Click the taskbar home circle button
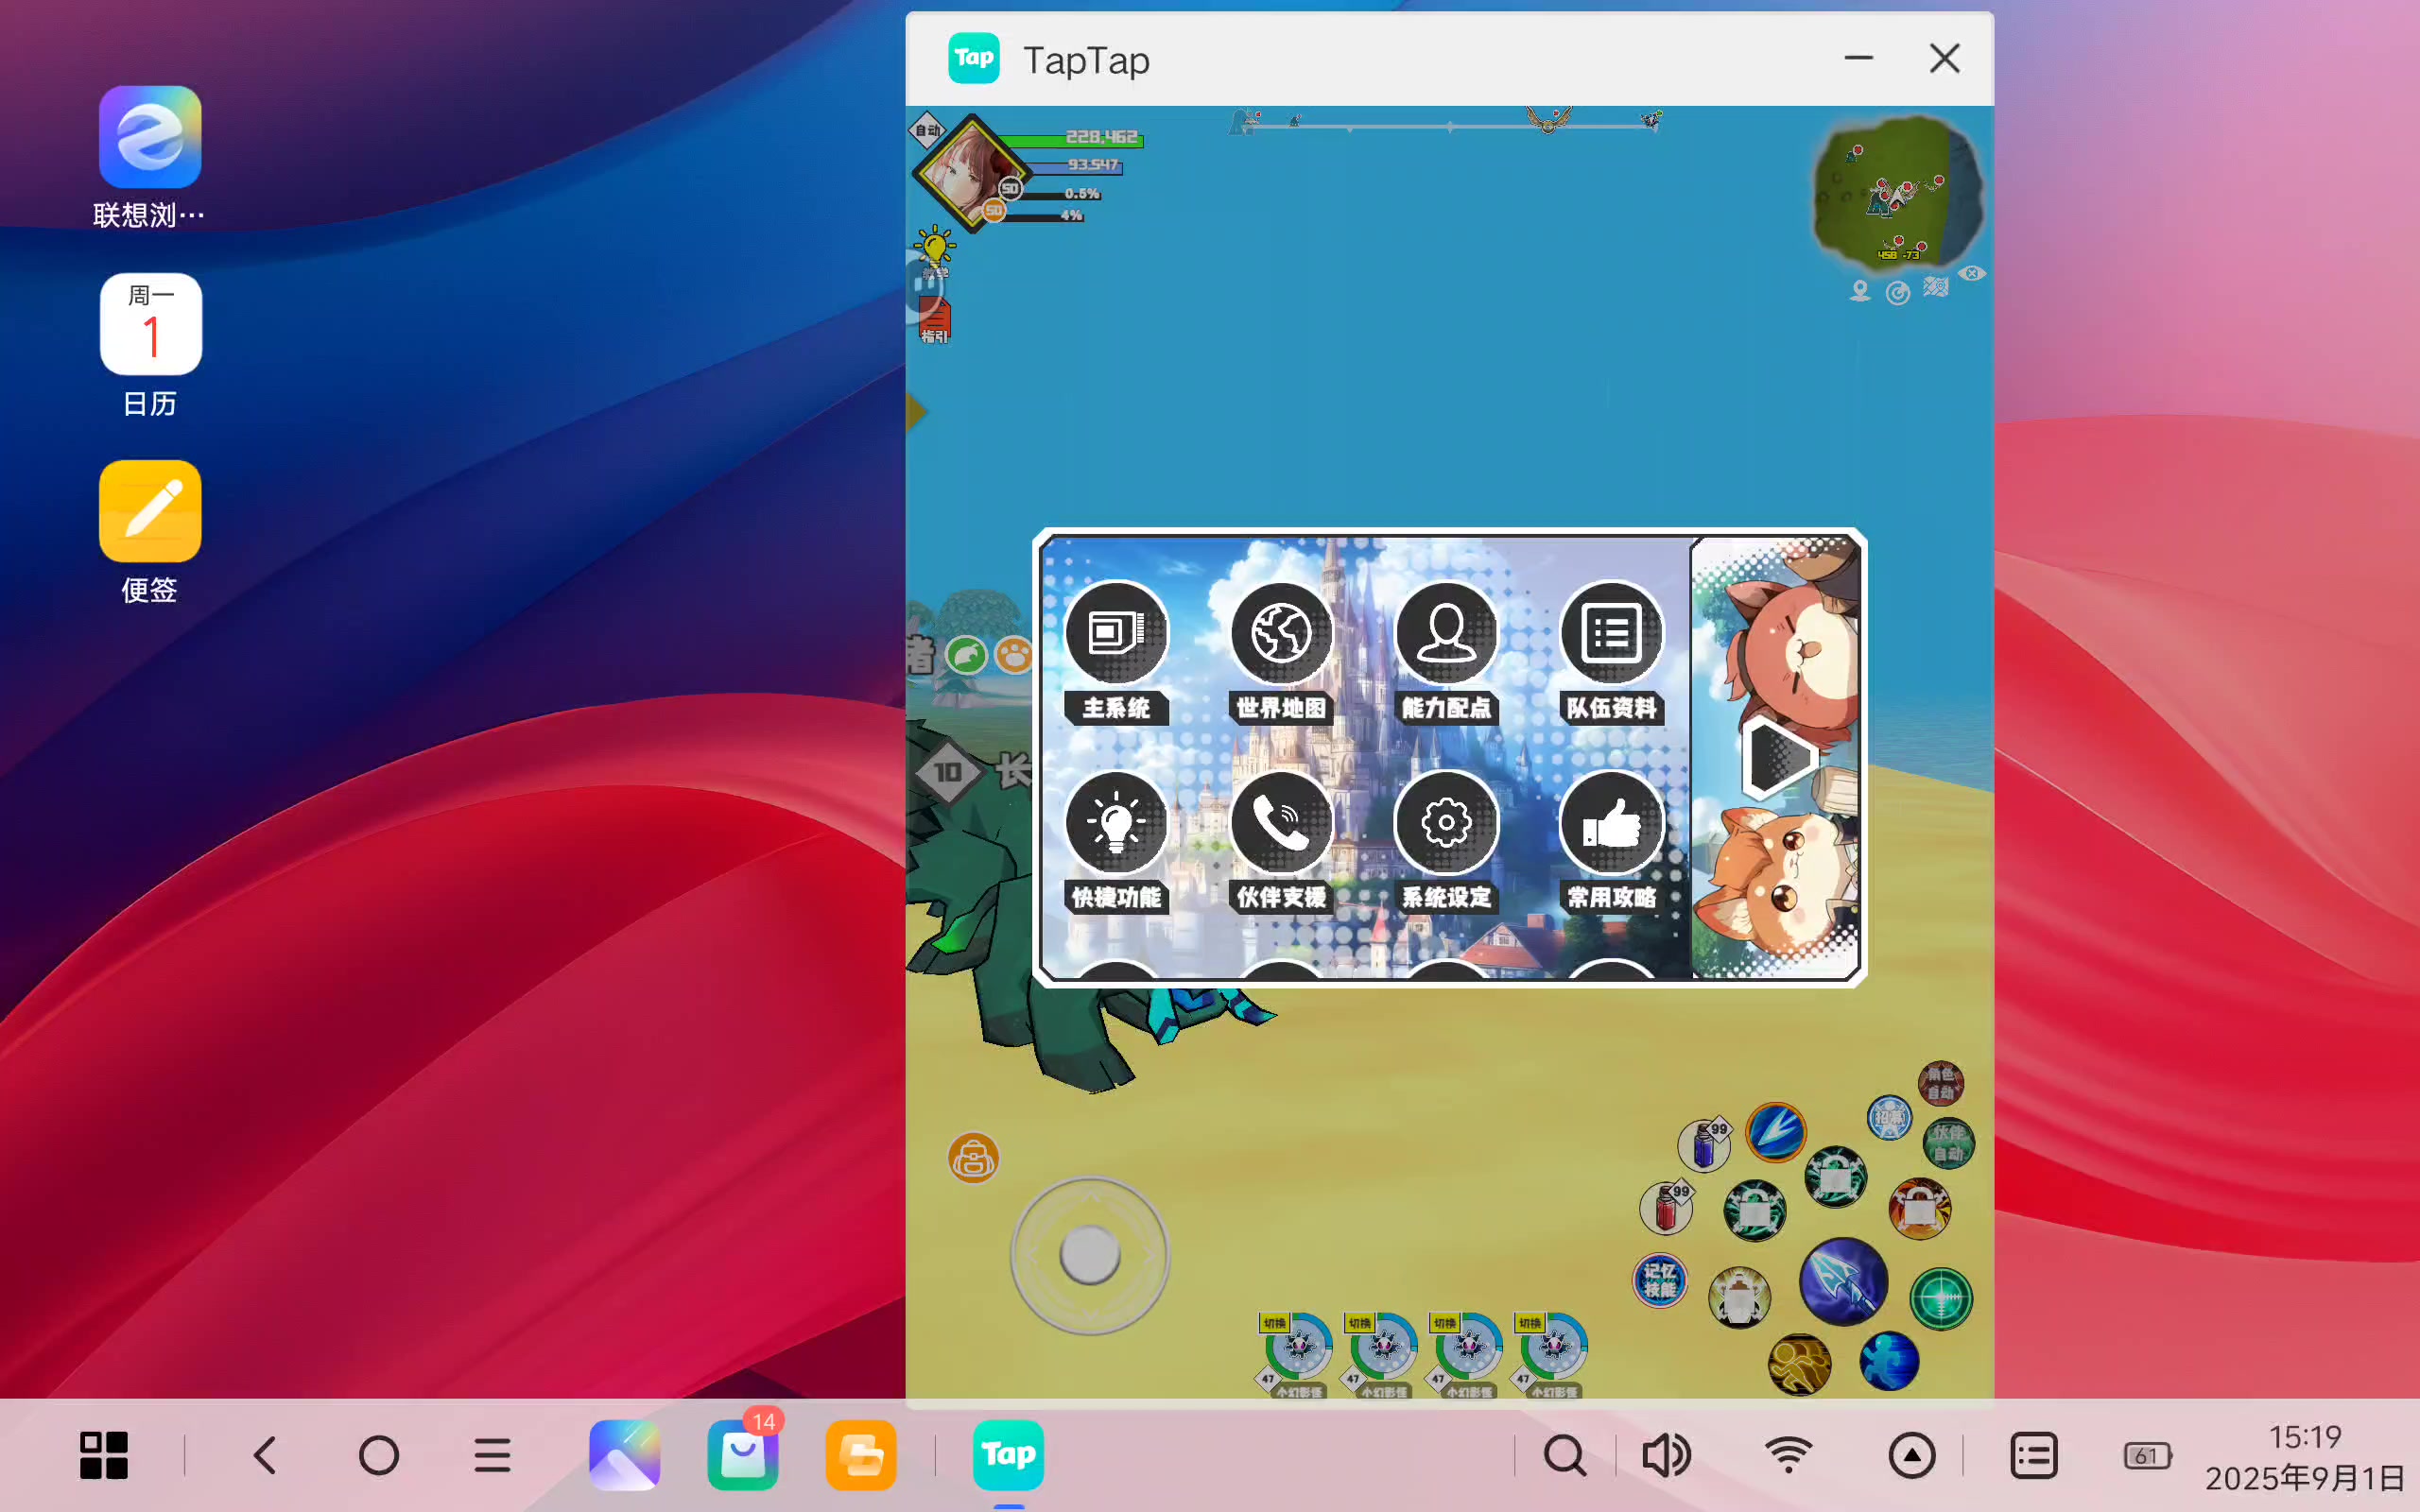2420x1512 pixels. (379, 1455)
